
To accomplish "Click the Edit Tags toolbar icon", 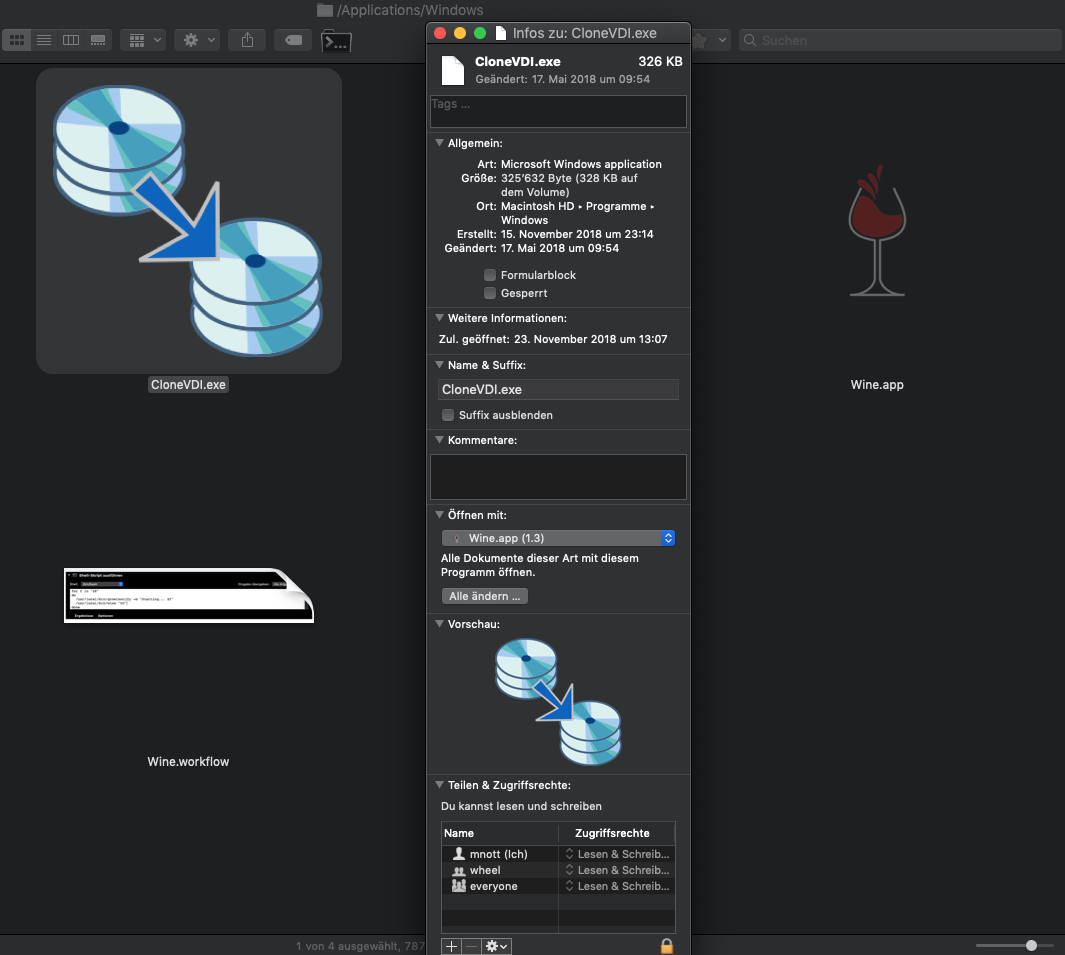I will 293,40.
